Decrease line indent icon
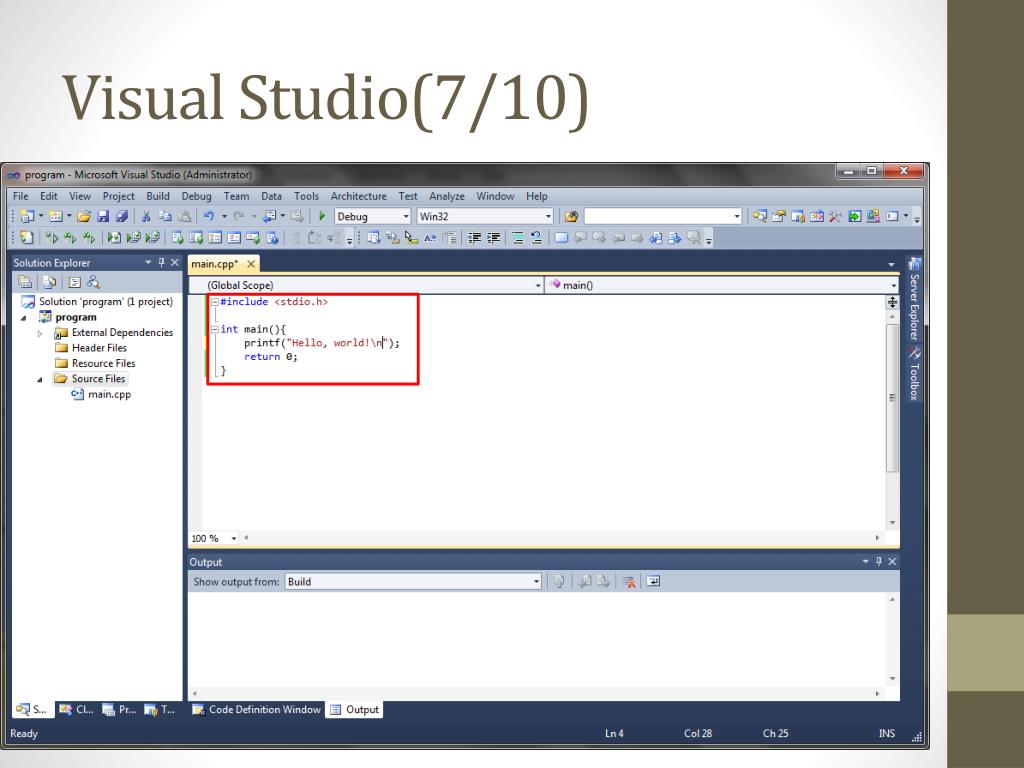This screenshot has height=768, width=1024. coord(475,238)
